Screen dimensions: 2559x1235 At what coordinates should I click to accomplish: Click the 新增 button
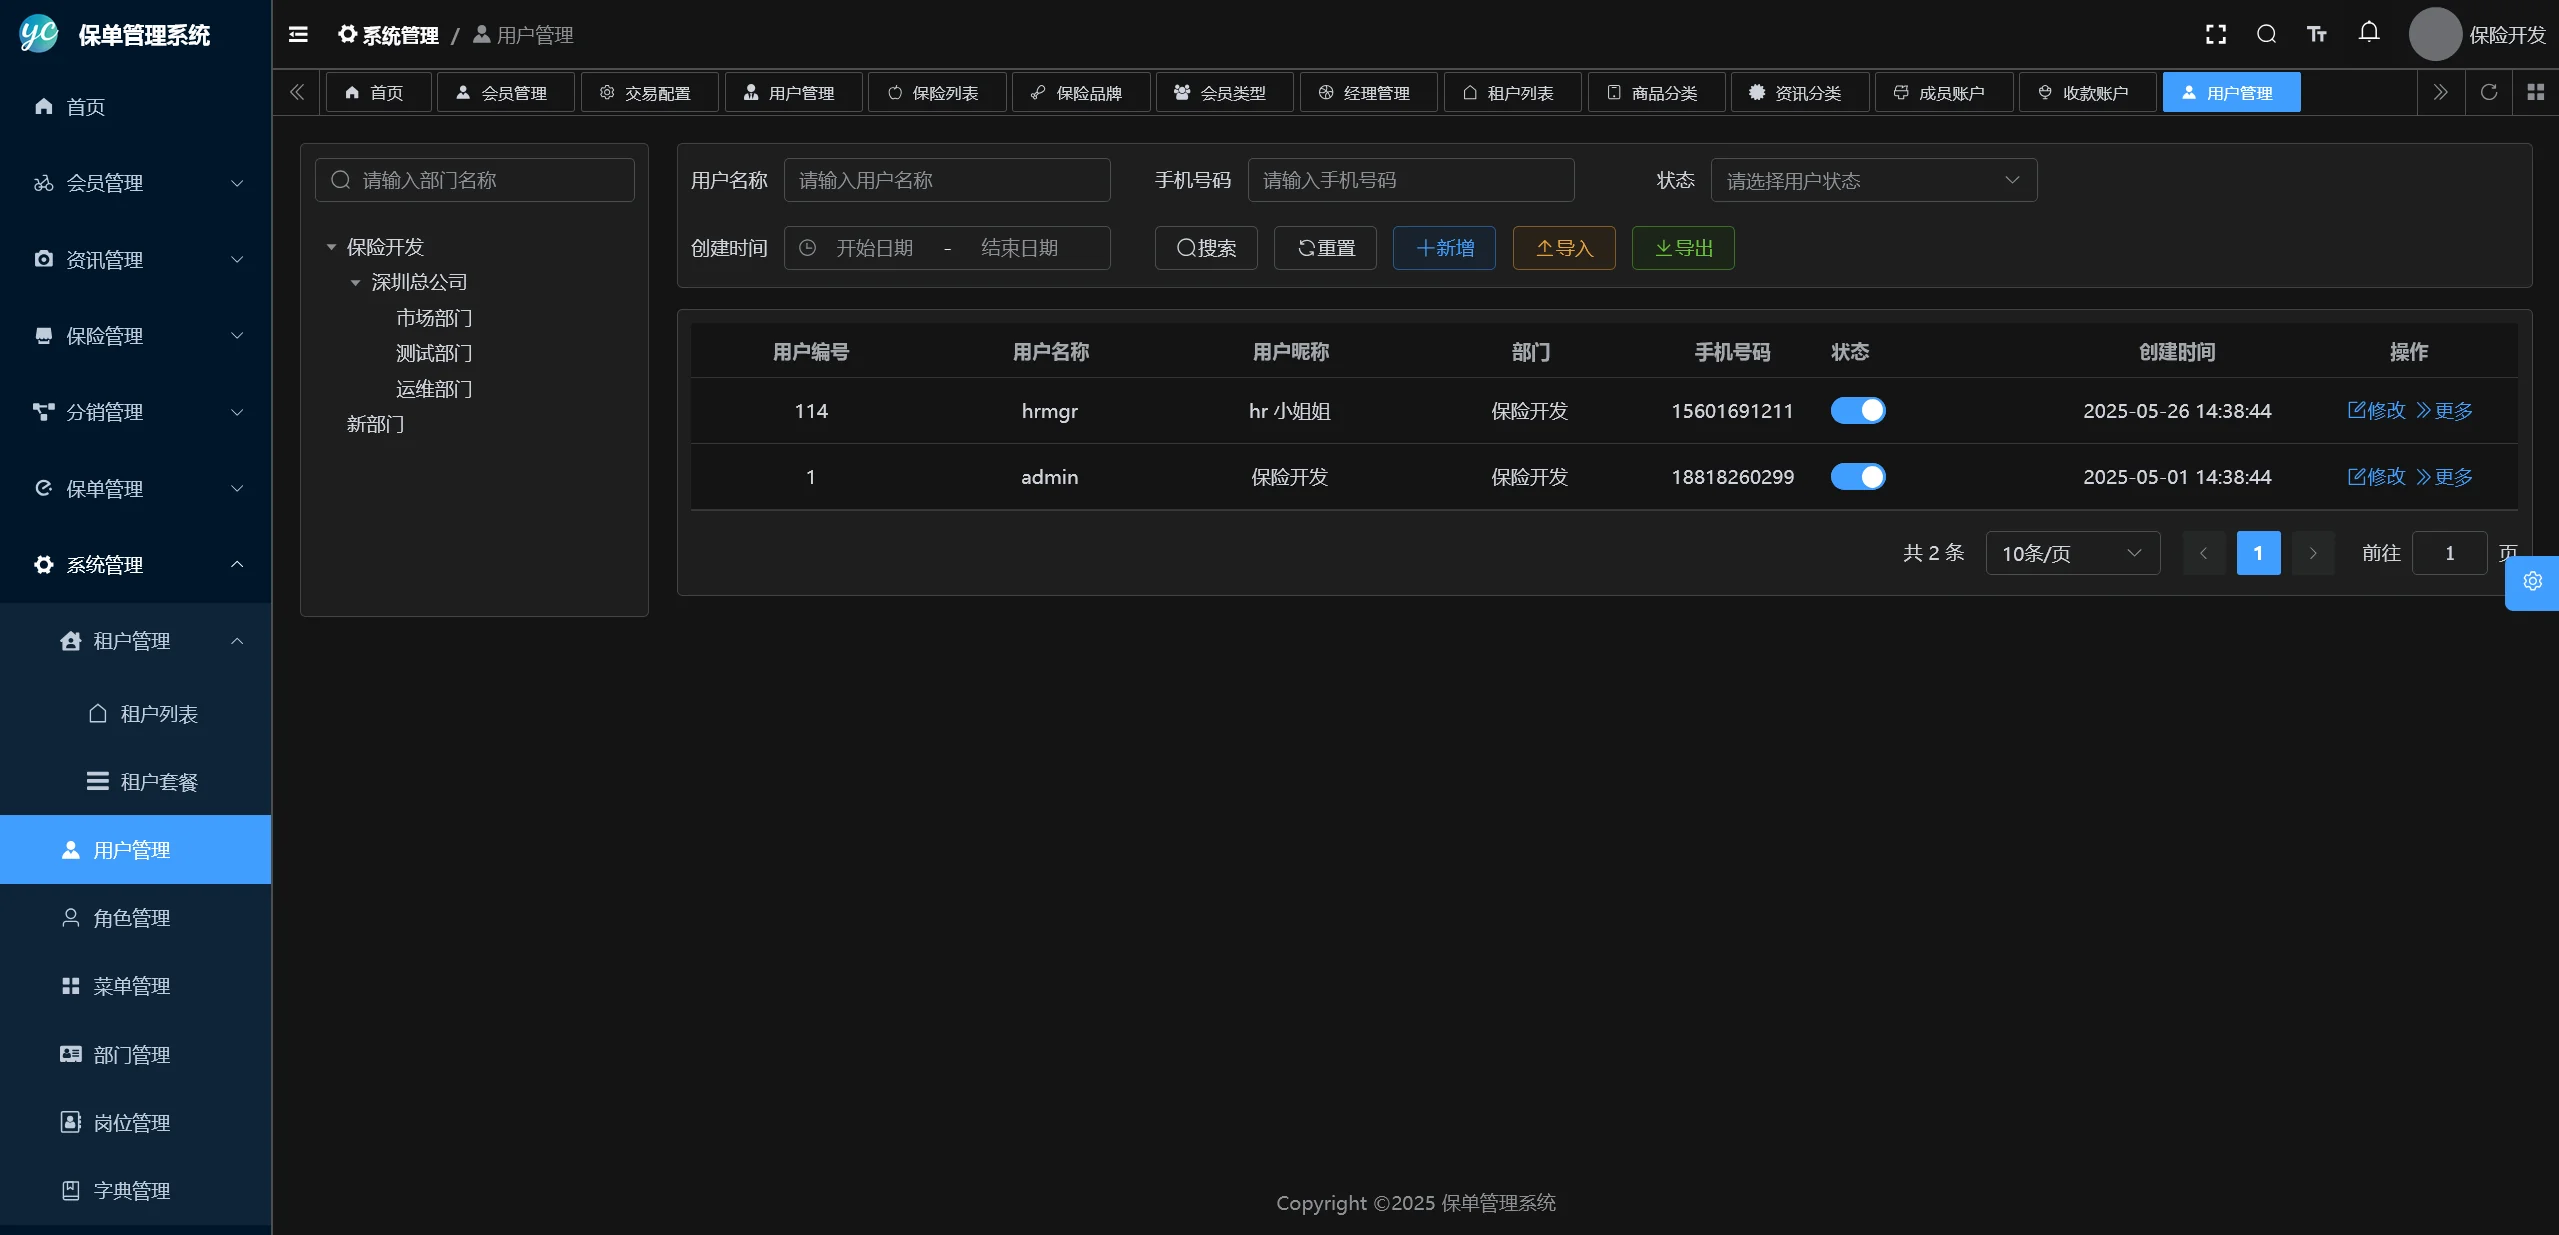[1443, 248]
